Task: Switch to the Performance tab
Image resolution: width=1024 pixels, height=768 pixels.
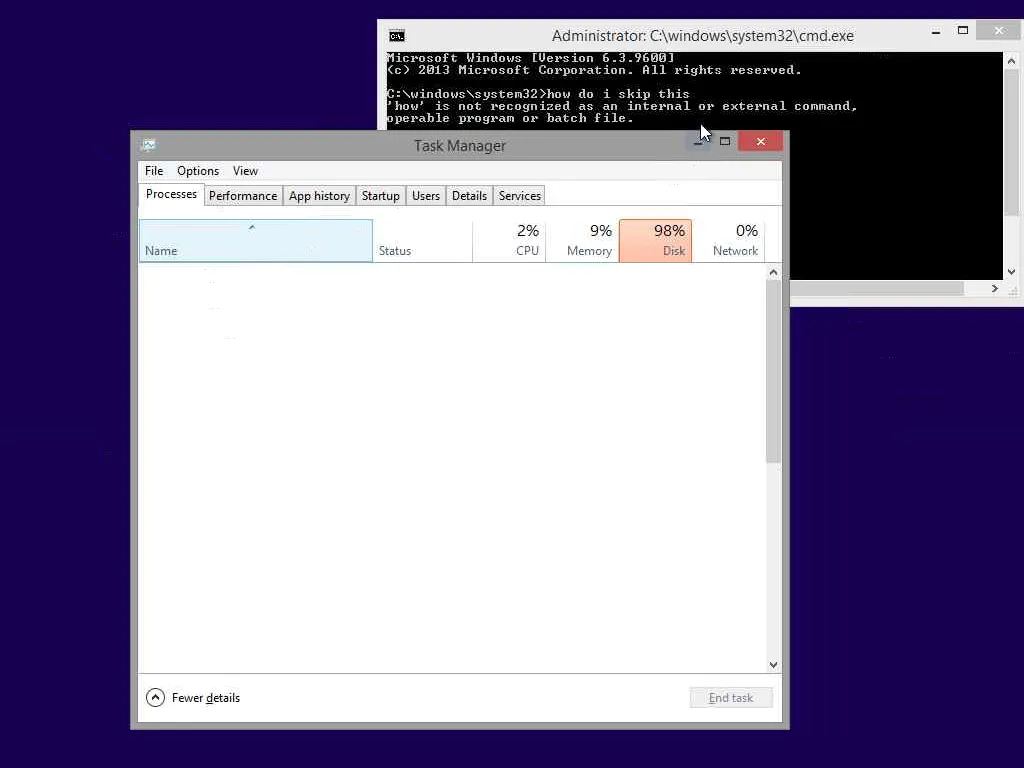Action: click(x=243, y=196)
